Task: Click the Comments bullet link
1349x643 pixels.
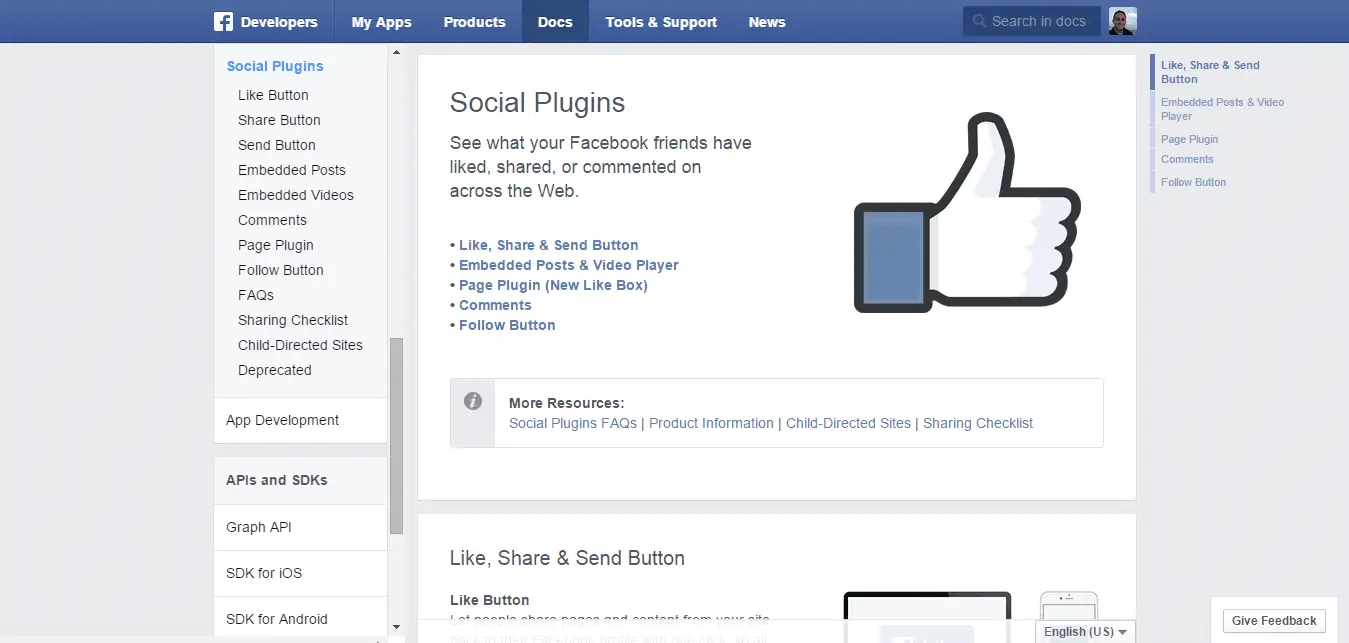Action: click(x=495, y=305)
